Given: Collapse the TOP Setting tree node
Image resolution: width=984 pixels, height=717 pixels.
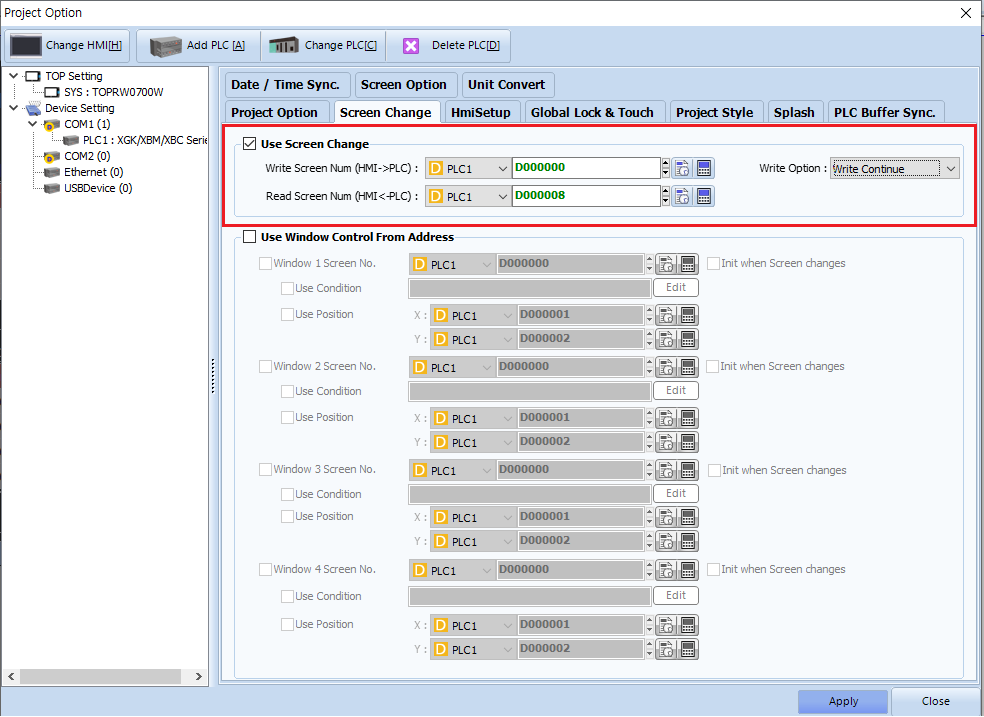Looking at the screenshot, I should coord(14,76).
